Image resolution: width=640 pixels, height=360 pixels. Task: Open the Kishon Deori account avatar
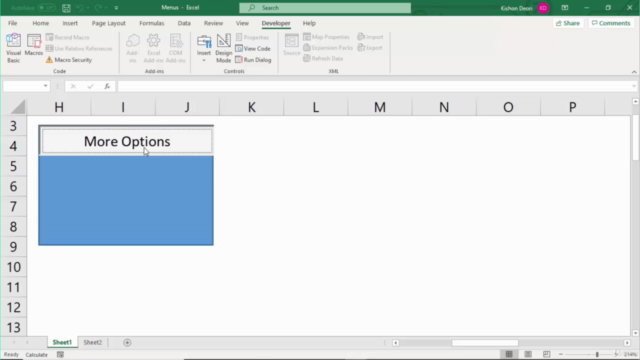543,8
